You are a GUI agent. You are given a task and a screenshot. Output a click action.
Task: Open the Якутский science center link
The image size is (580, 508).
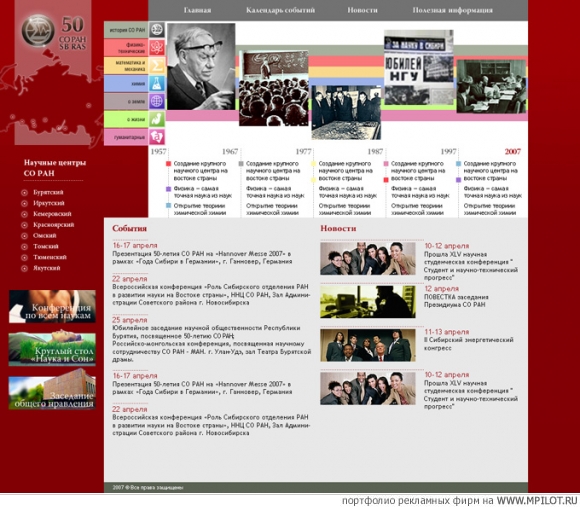(47, 268)
